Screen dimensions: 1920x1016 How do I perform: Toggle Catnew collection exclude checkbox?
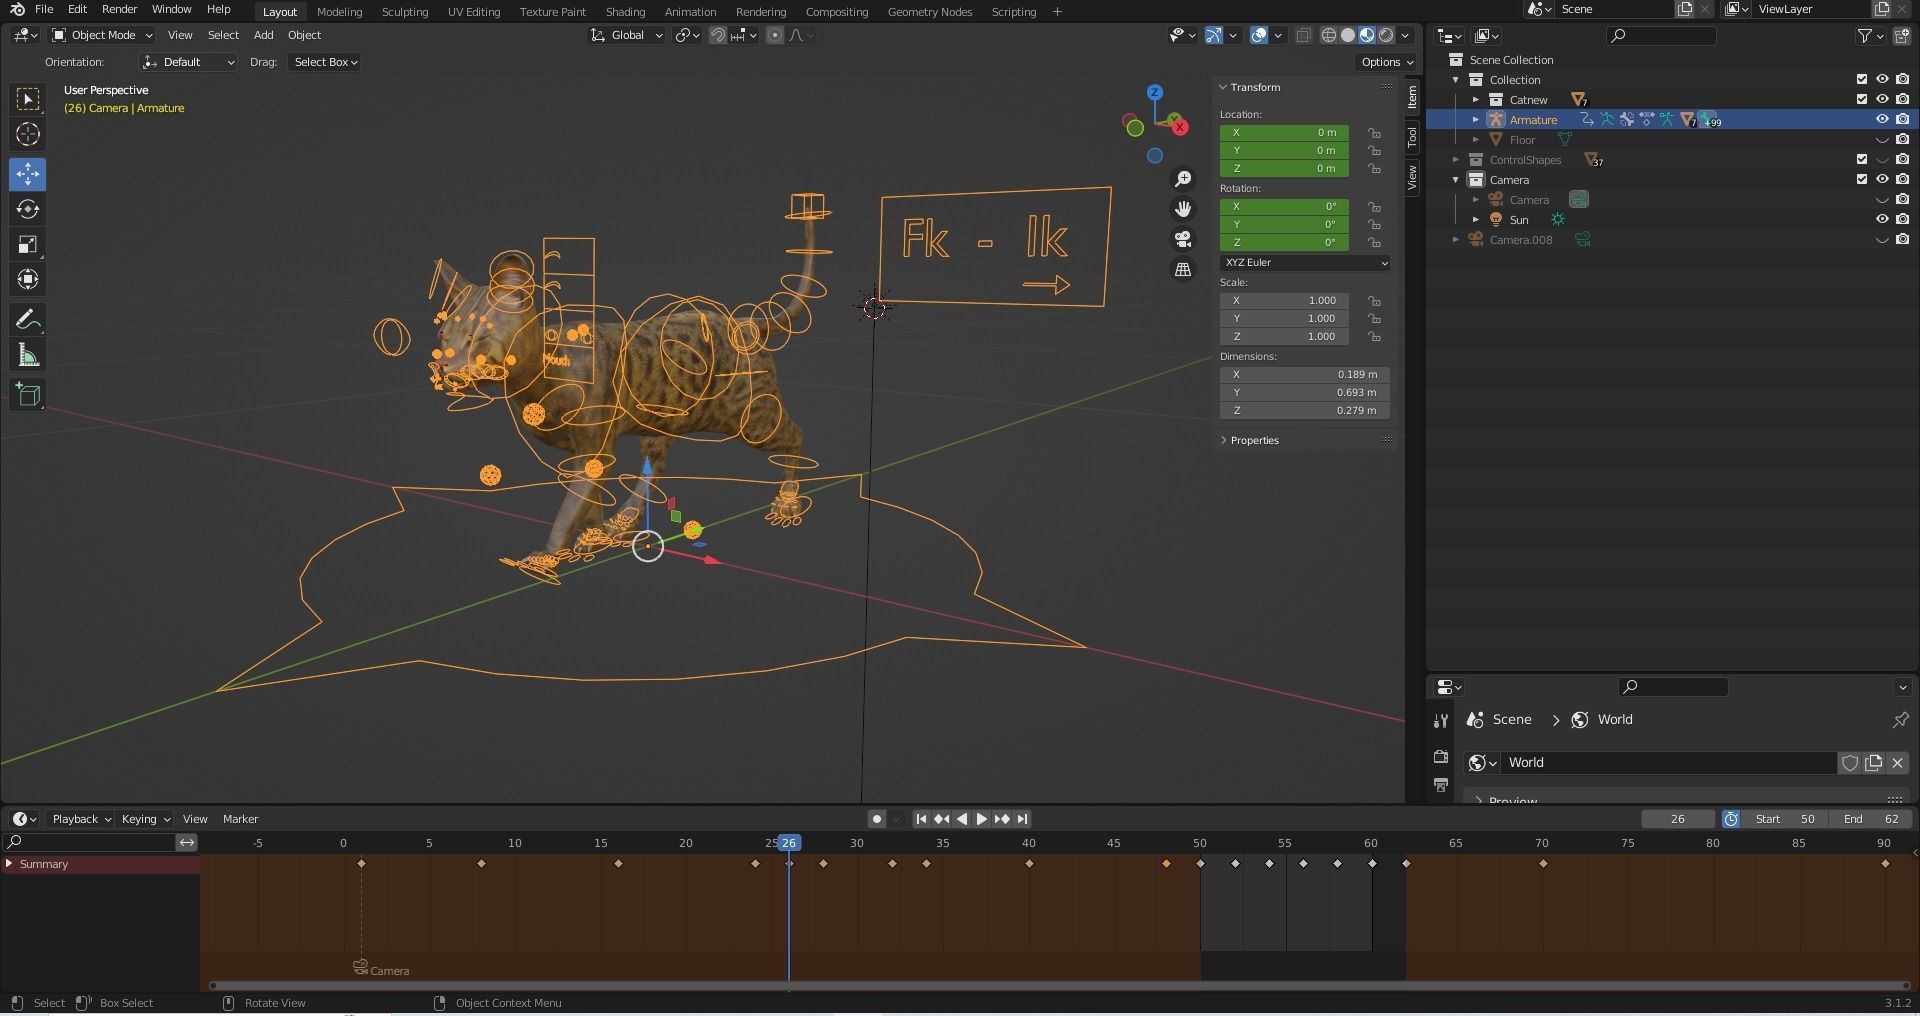tap(1861, 100)
